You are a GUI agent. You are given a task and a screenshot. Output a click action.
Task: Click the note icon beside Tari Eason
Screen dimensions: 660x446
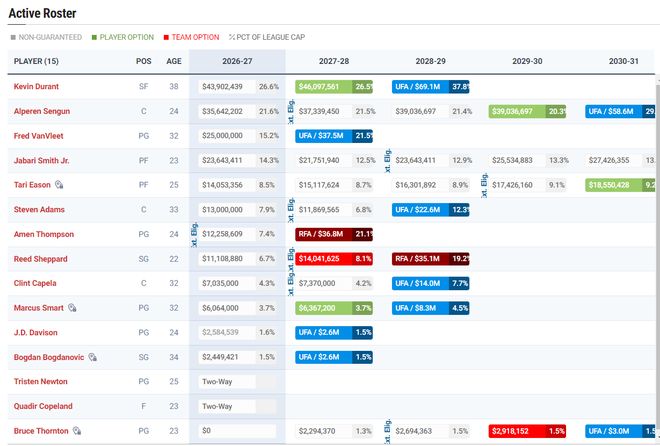[59, 185]
